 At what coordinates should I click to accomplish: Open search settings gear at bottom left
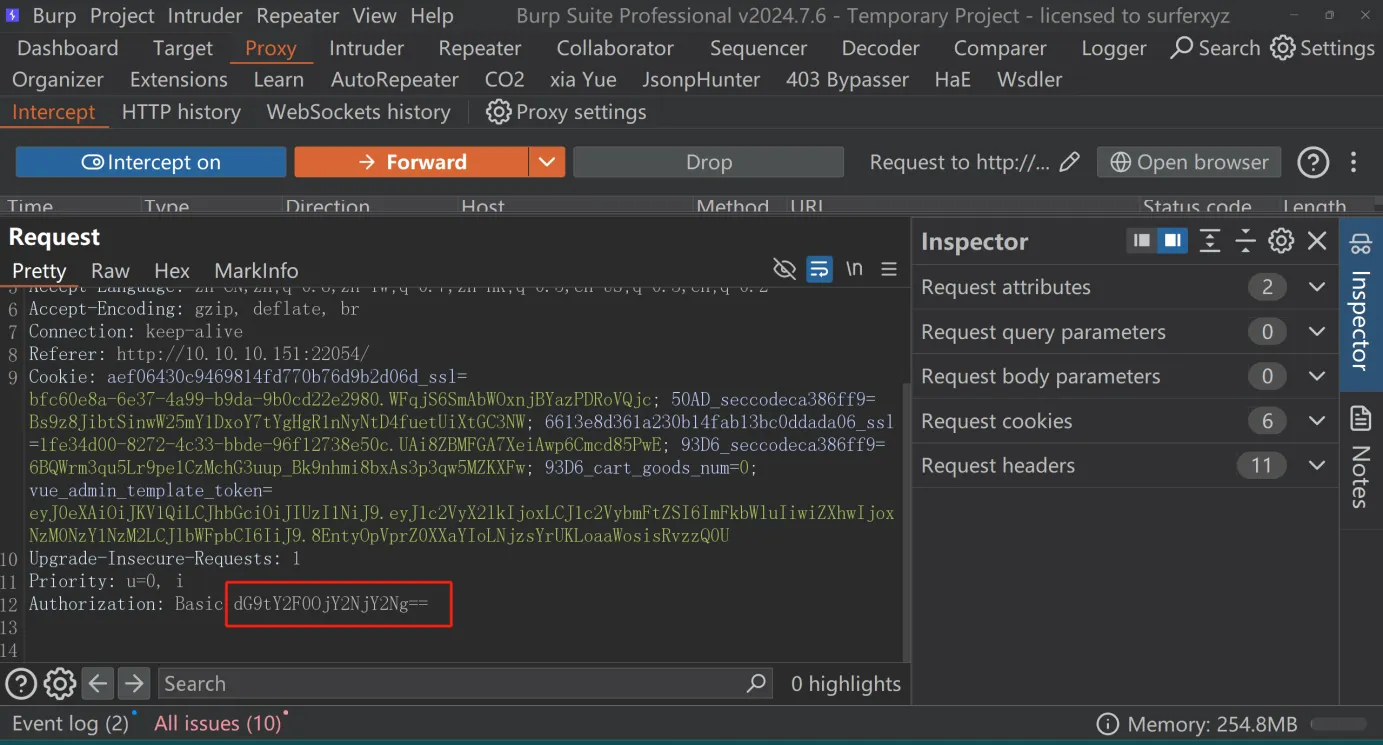pyautogui.click(x=60, y=684)
